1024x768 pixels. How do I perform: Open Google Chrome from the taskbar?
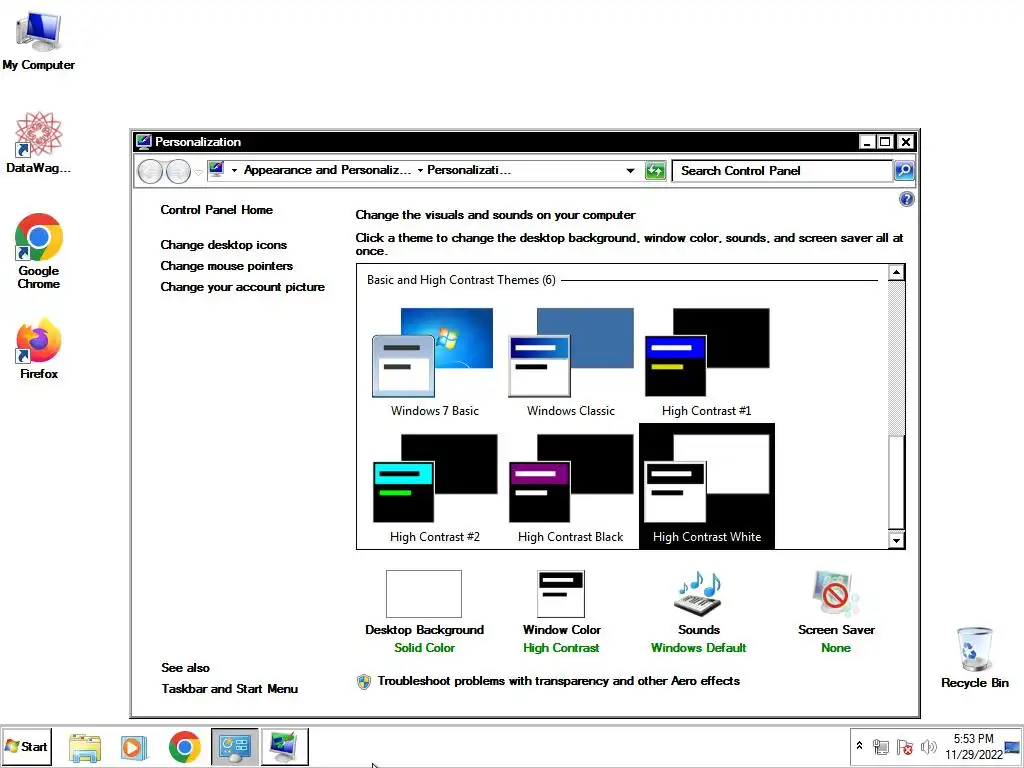184,747
